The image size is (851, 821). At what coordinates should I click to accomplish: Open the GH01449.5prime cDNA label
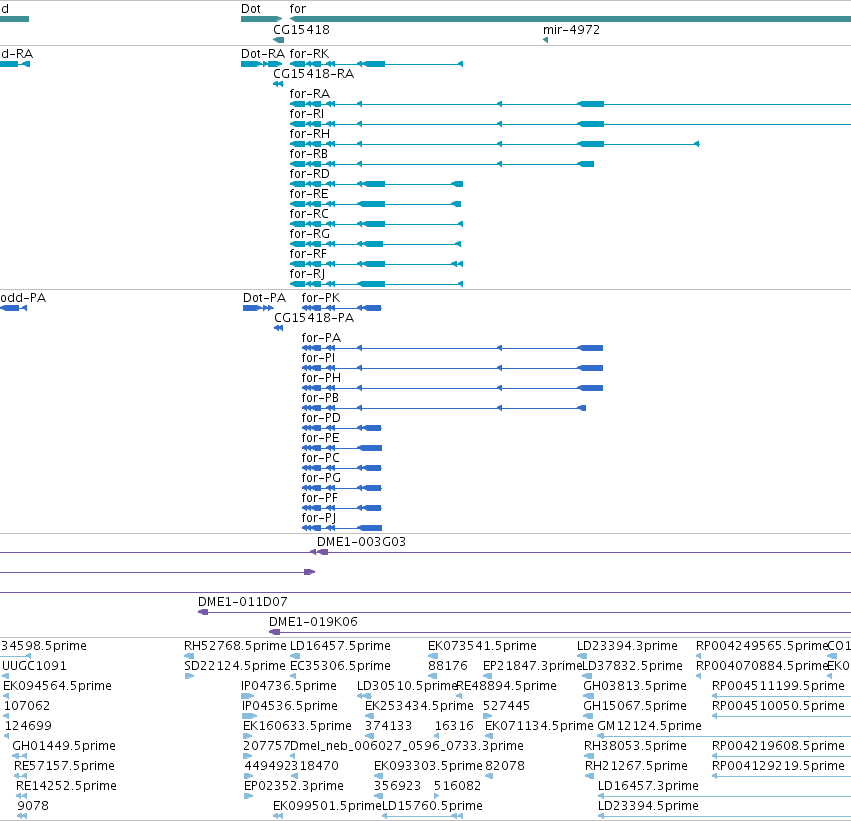(x=64, y=746)
